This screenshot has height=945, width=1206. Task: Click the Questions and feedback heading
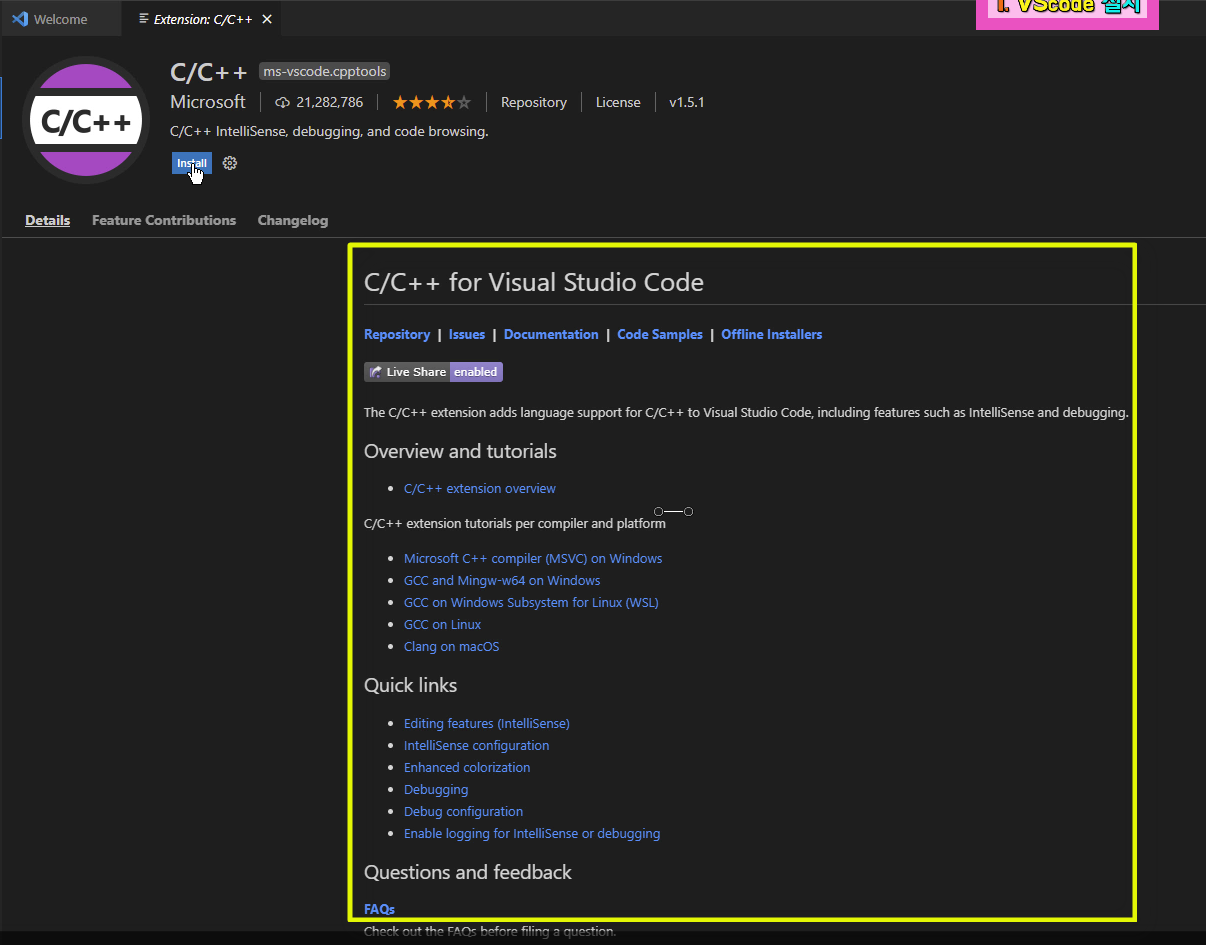468,872
